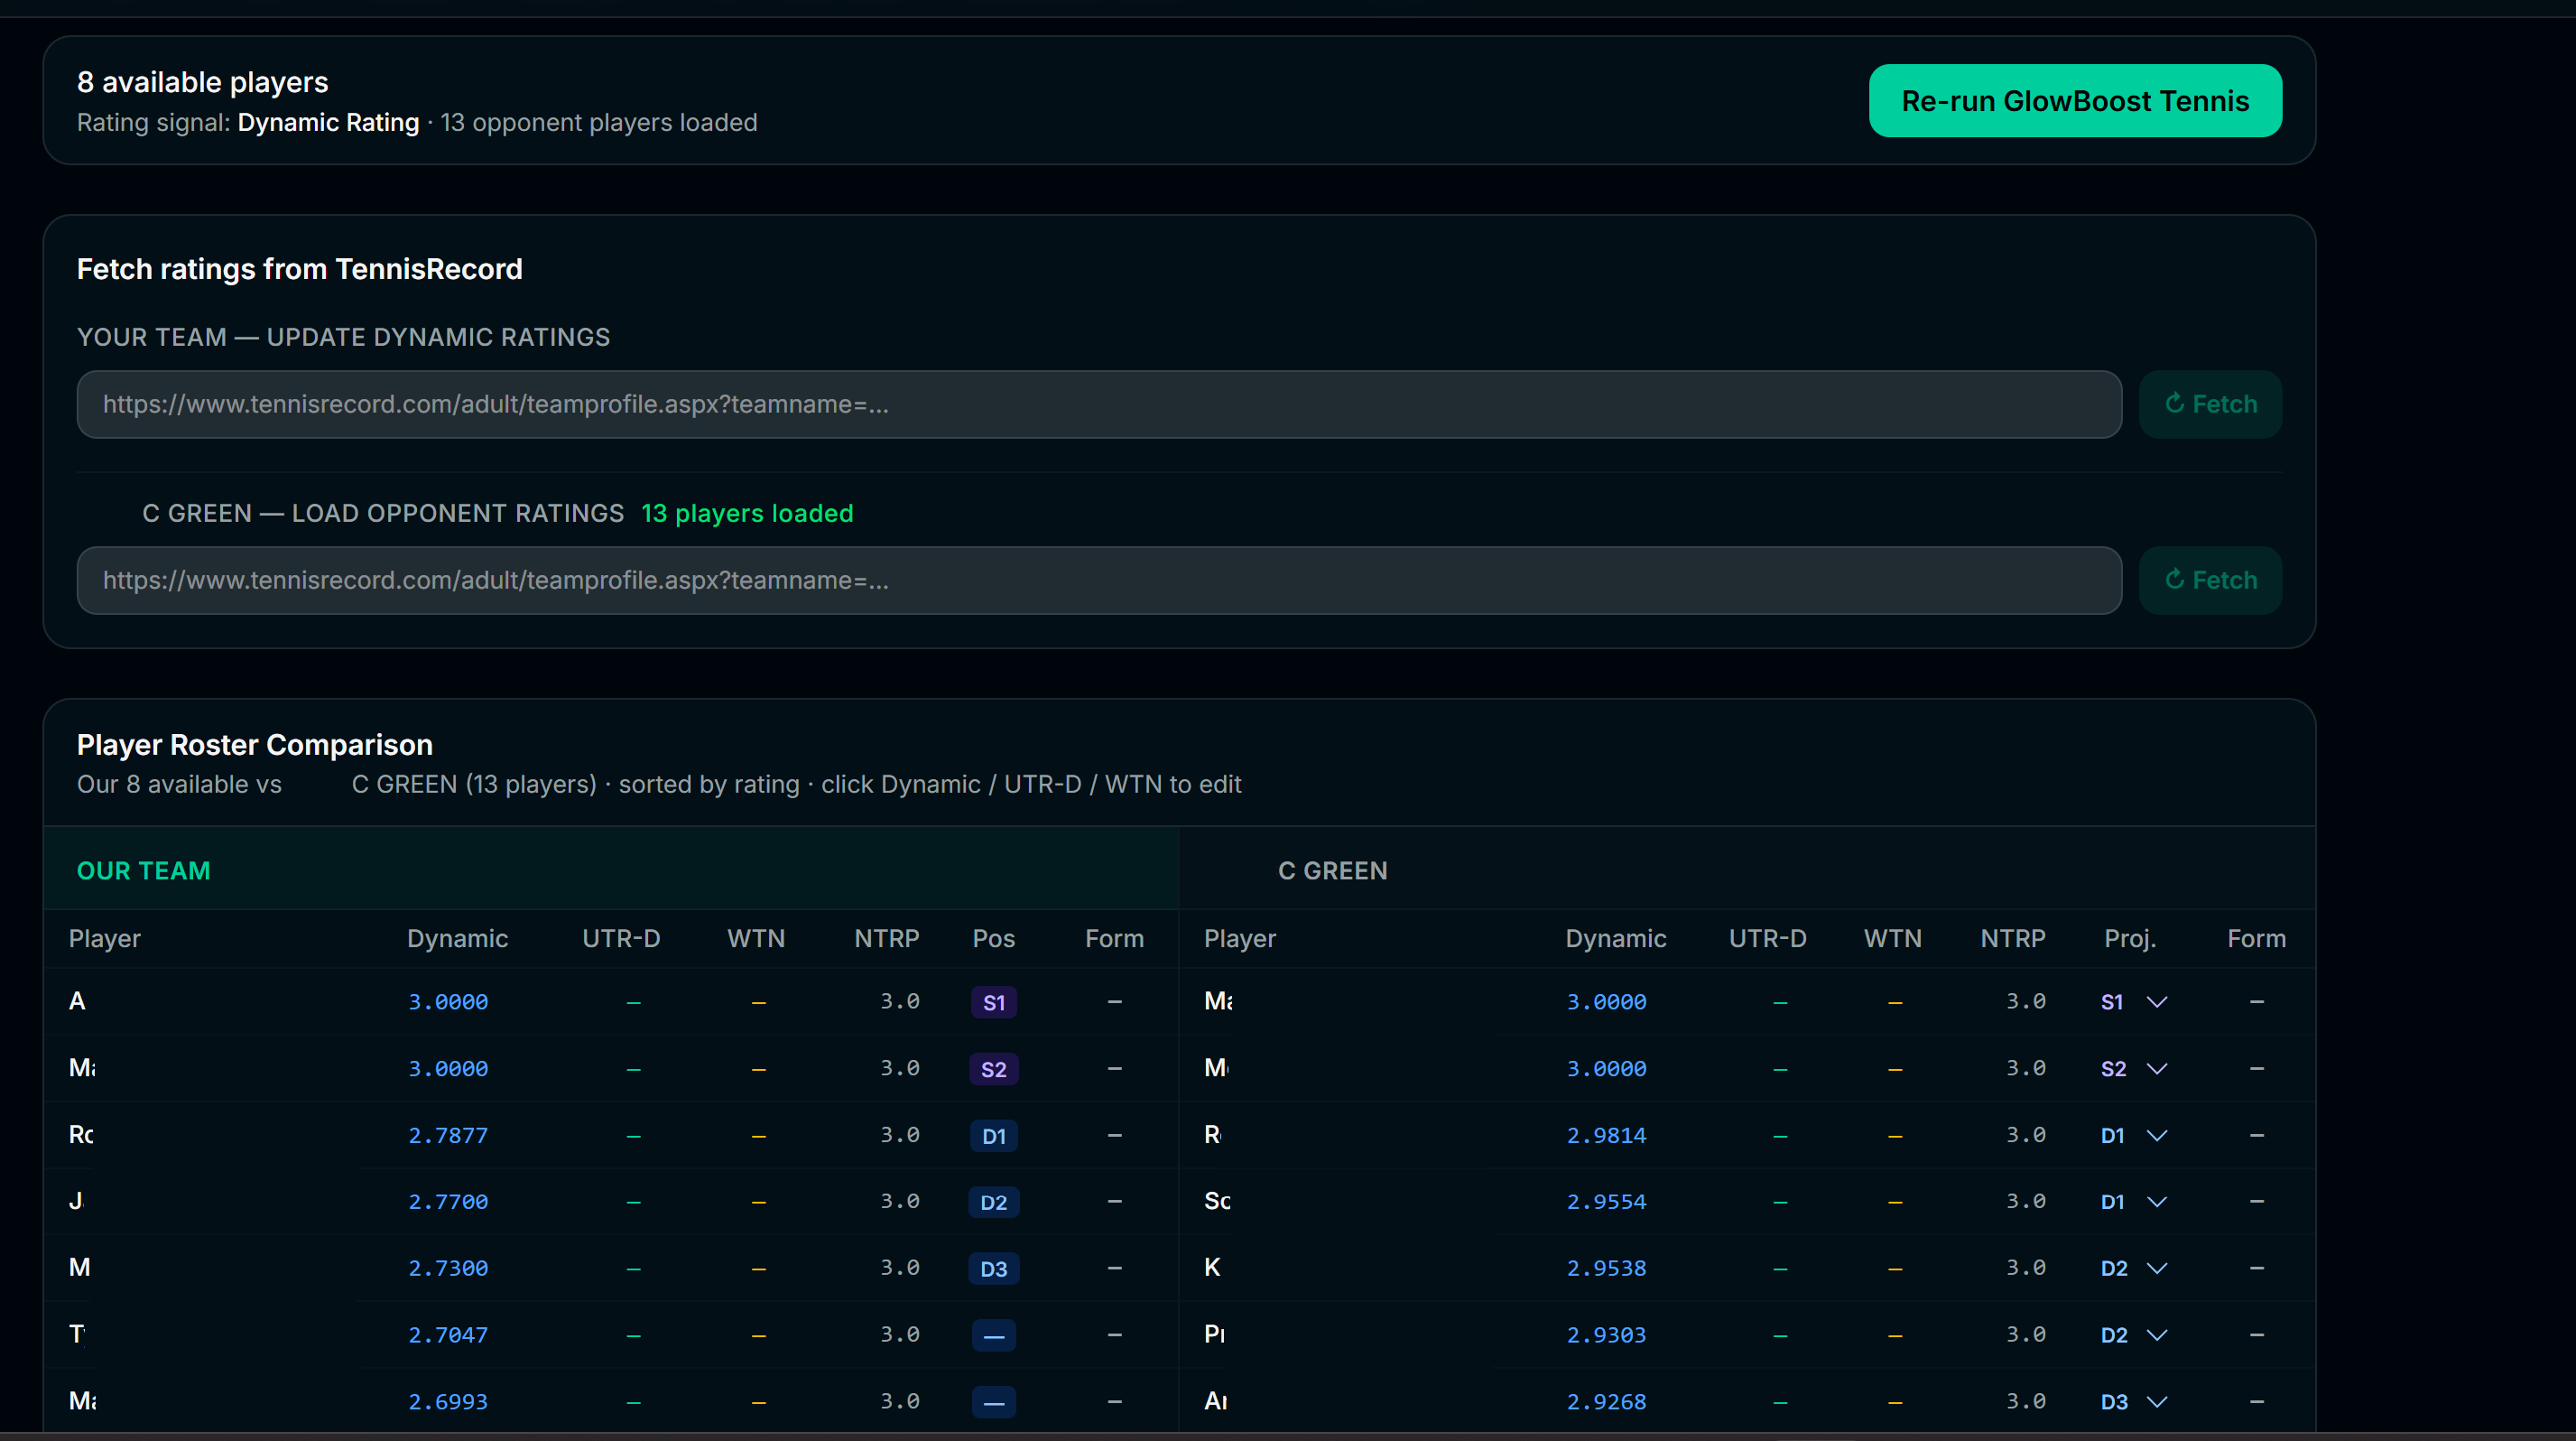Edit the 2.9554 opponent dynamic rating

[1606, 1202]
